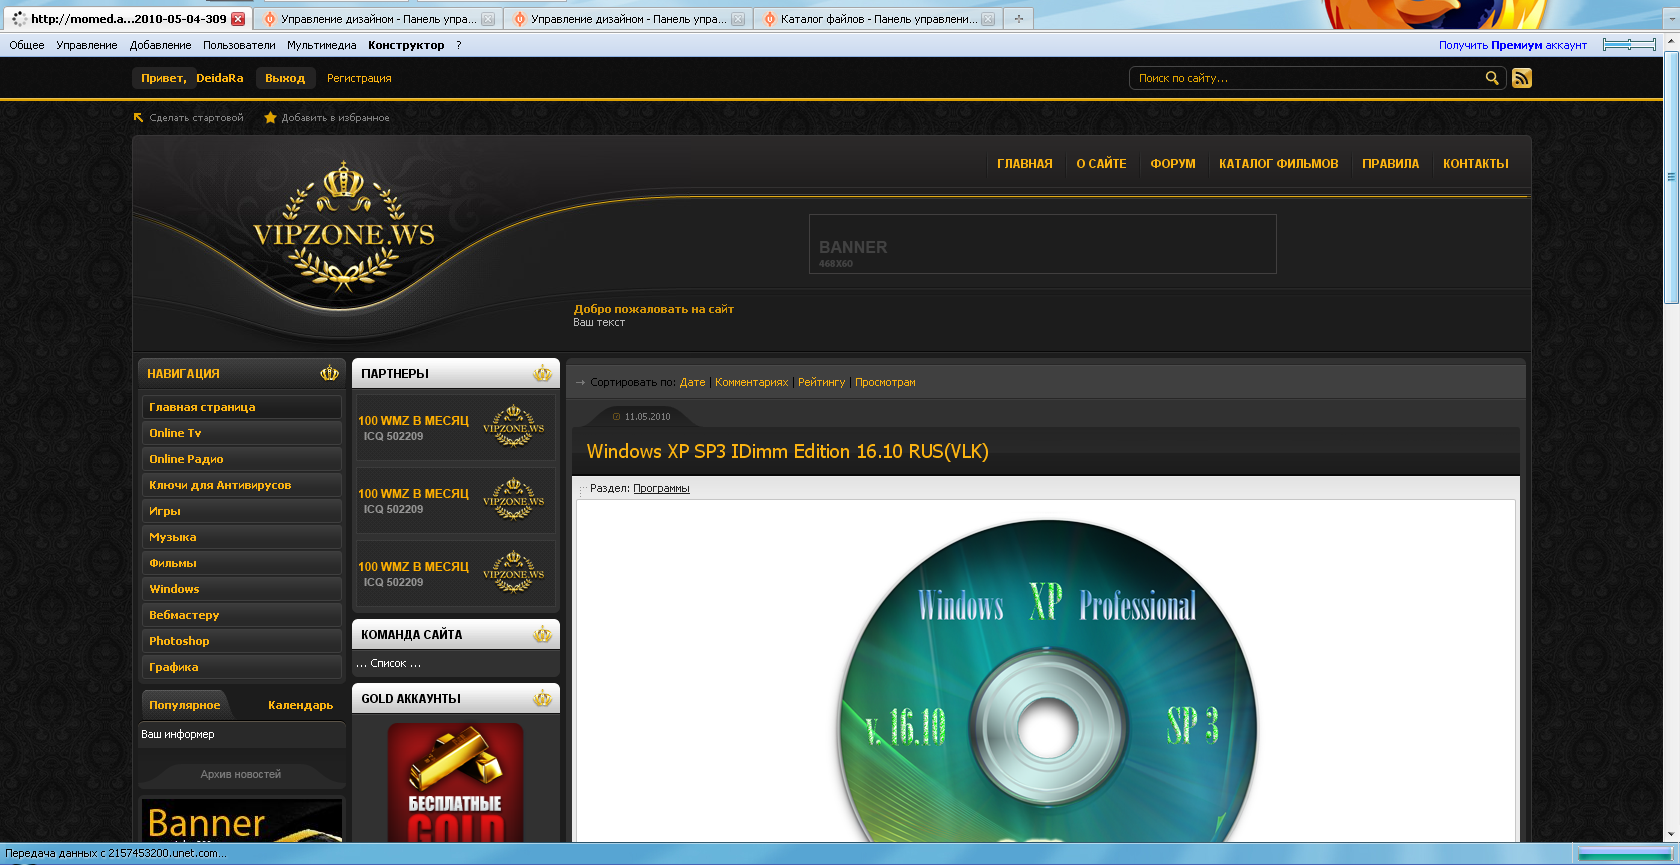Sort entries by Комментариях
1680x865 pixels.
(751, 382)
